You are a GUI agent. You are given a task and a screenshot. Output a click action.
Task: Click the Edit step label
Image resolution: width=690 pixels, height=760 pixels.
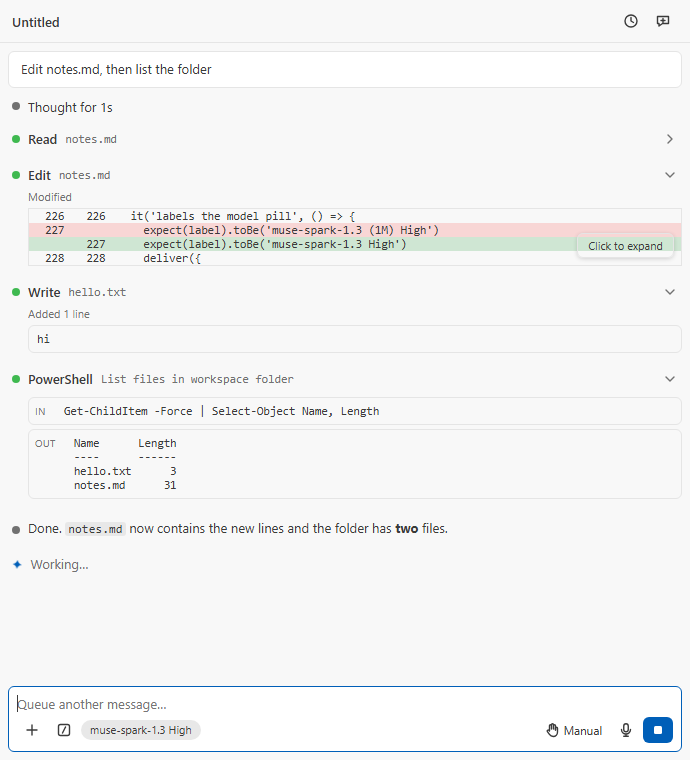(x=39, y=175)
